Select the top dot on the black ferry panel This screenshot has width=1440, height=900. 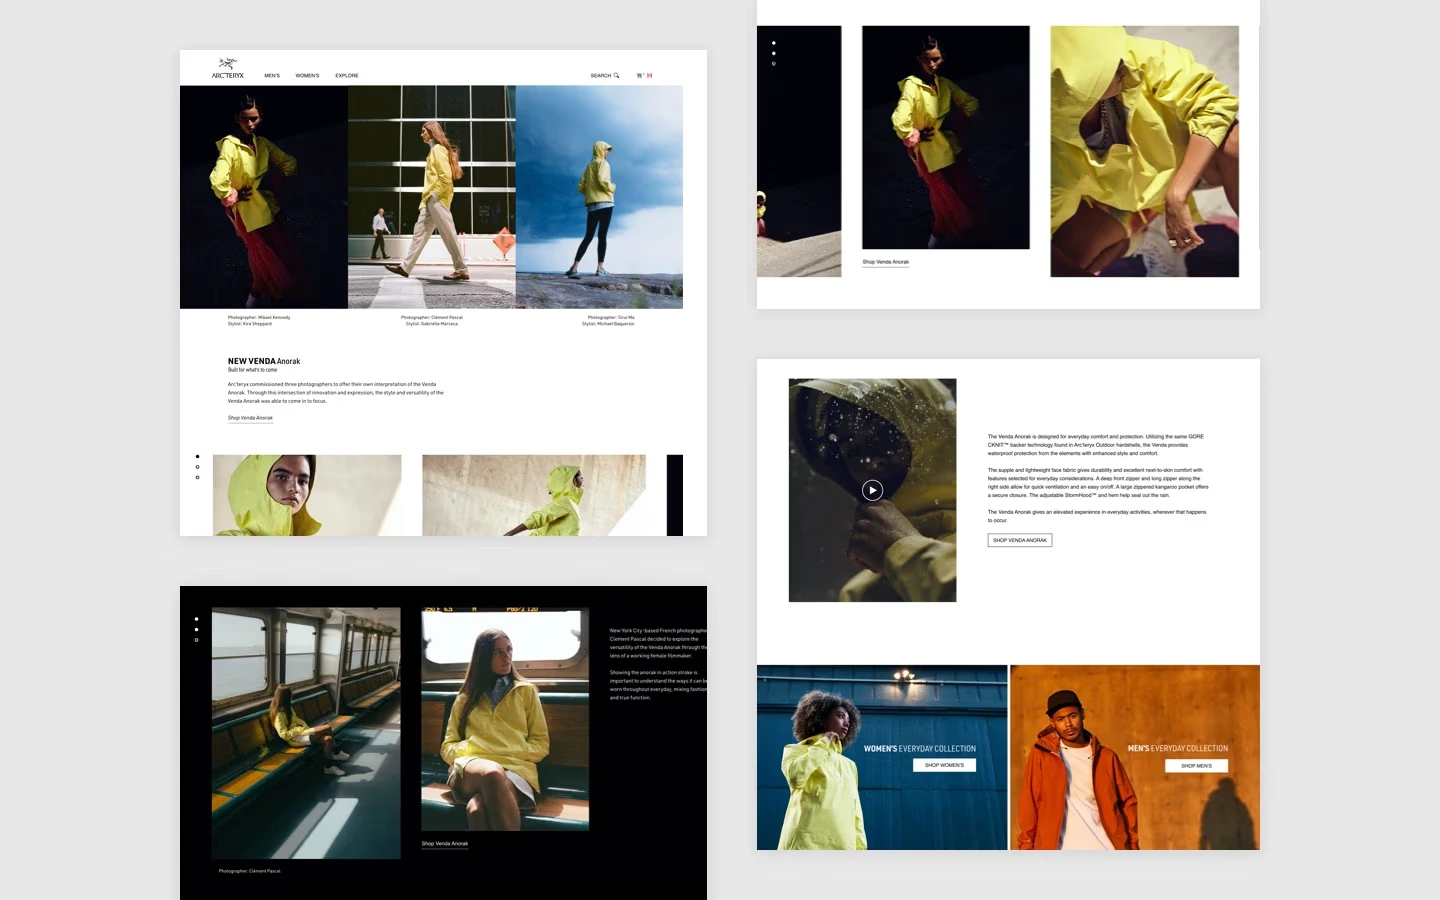196,619
